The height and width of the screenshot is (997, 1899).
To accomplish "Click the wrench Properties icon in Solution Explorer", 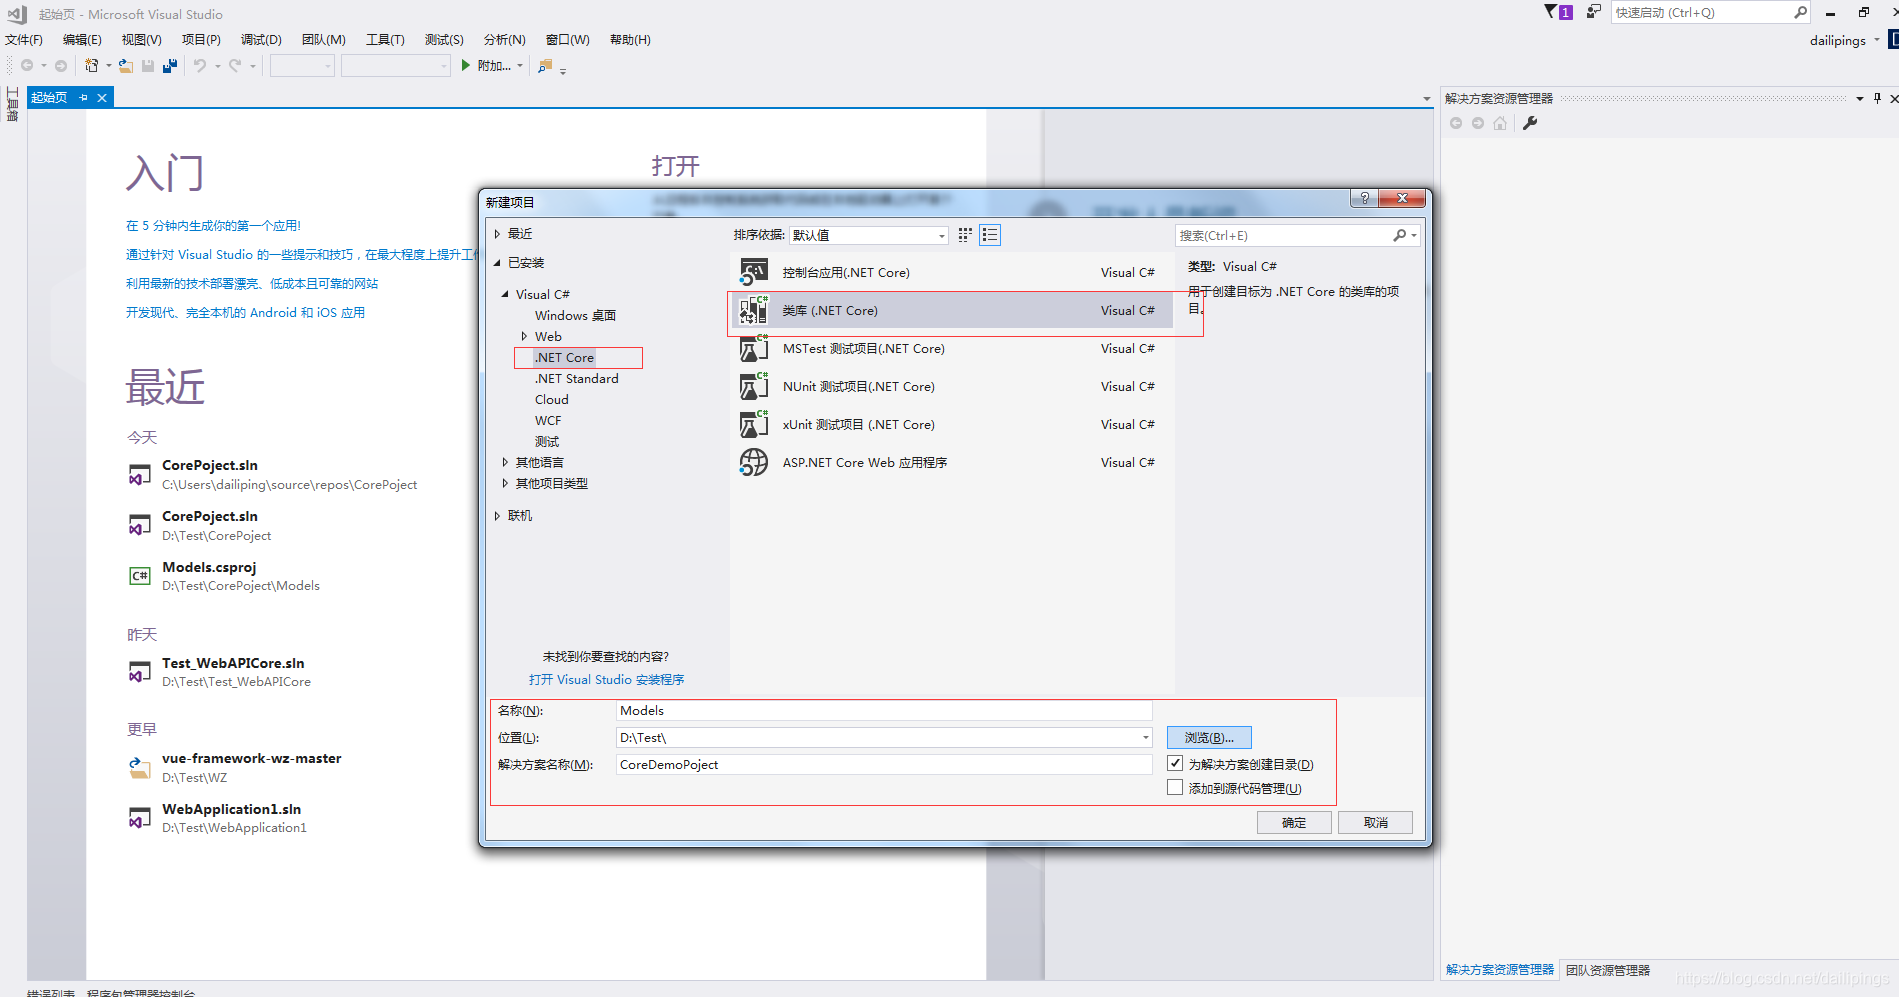I will pos(1530,123).
